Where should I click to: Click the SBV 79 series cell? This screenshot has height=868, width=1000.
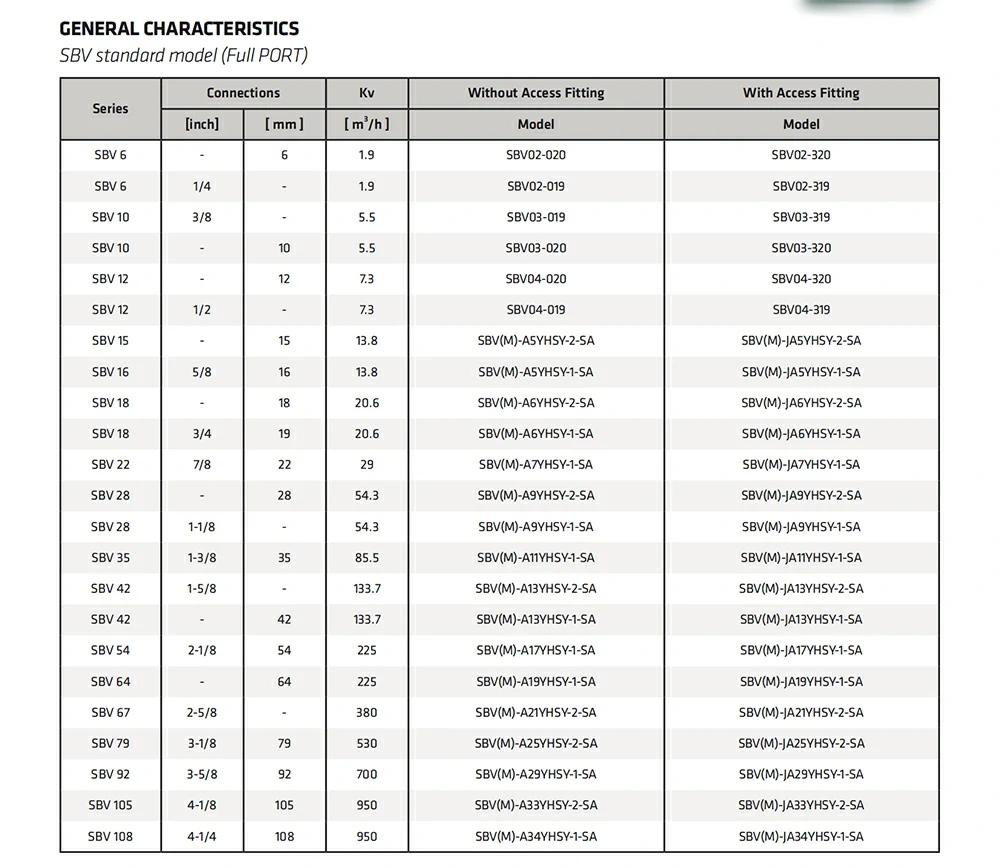point(110,744)
